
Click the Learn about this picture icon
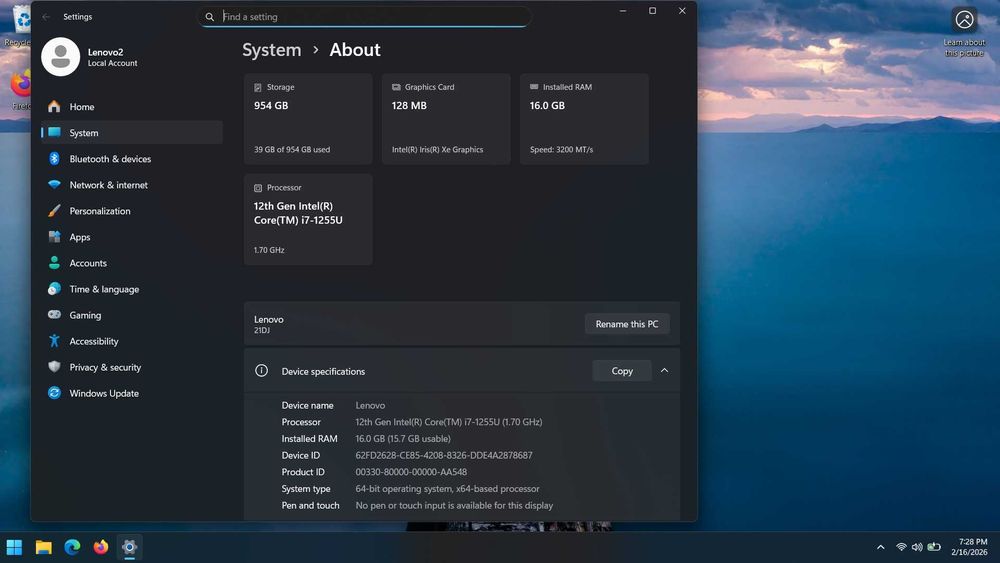tap(964, 20)
